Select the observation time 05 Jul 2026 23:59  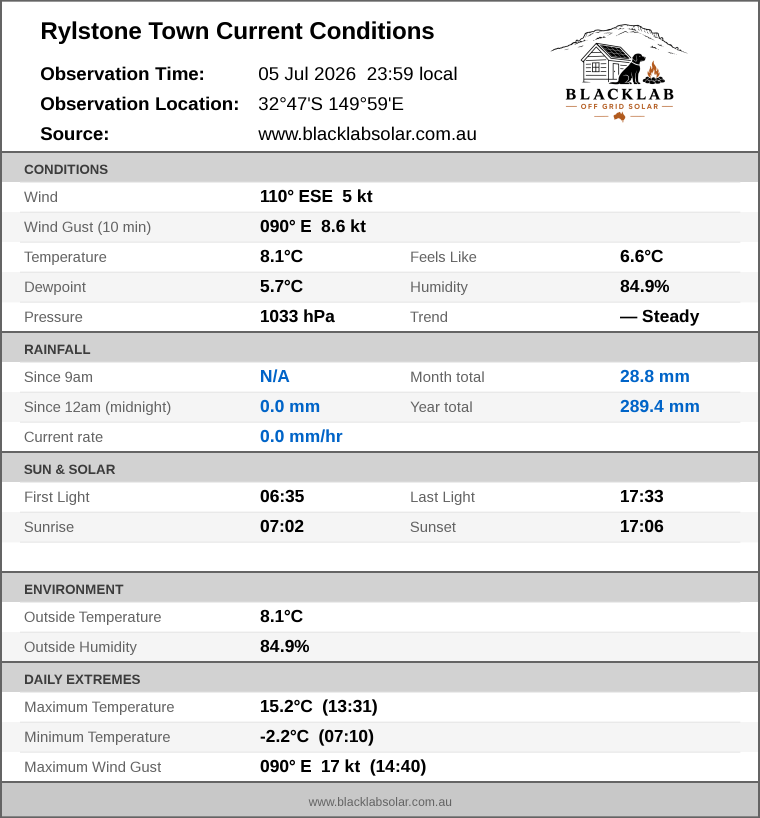tap(358, 74)
